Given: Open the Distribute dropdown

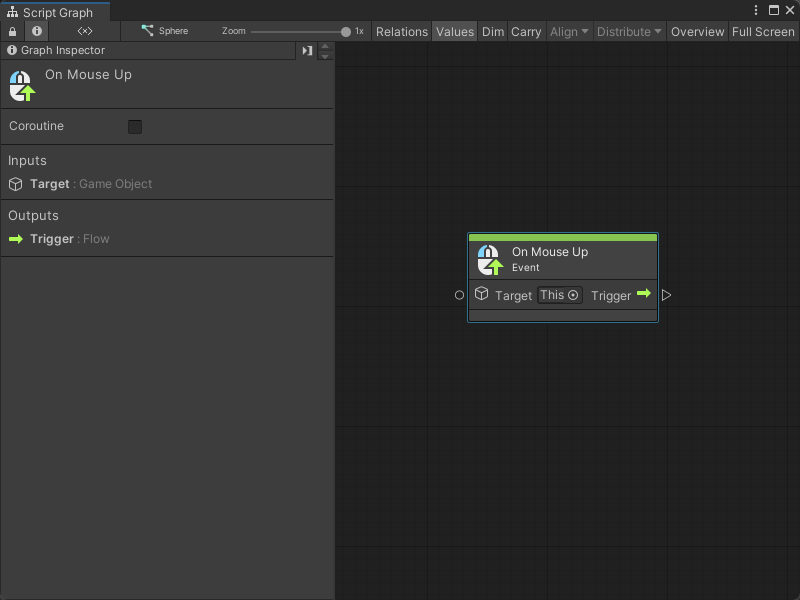Looking at the screenshot, I should [x=628, y=31].
